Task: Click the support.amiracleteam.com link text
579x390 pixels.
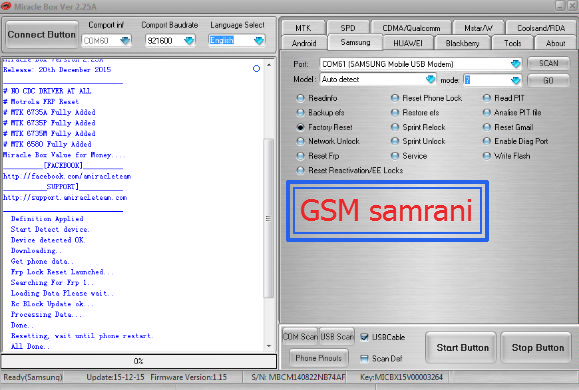Action: pyautogui.click(x=65, y=198)
